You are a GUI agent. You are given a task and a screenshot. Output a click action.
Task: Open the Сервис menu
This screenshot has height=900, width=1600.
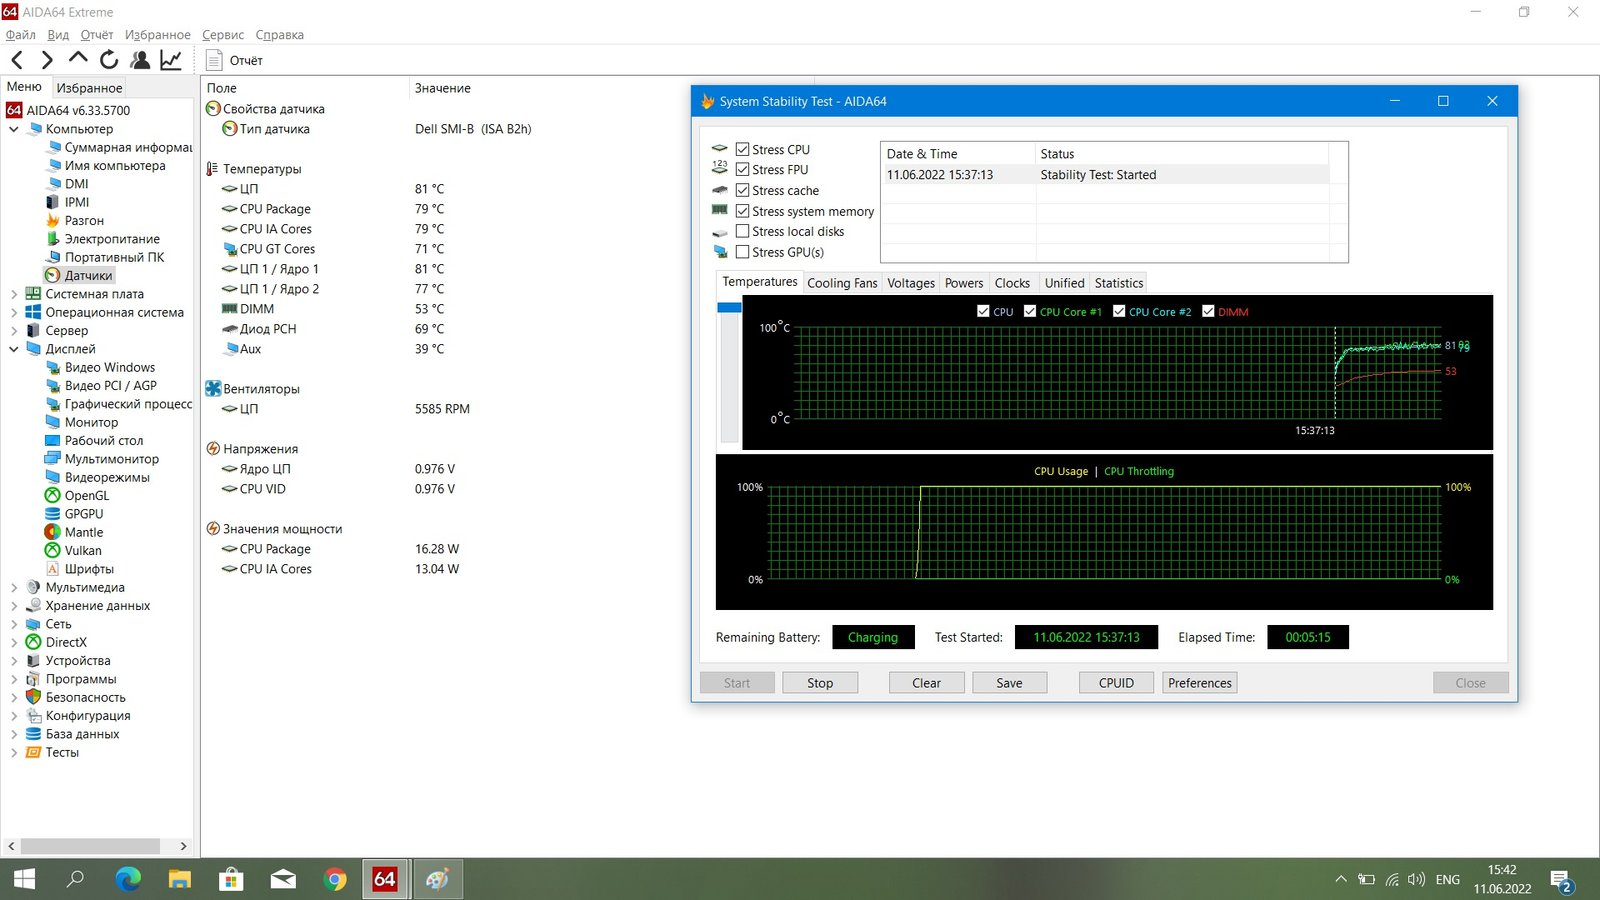click(223, 34)
